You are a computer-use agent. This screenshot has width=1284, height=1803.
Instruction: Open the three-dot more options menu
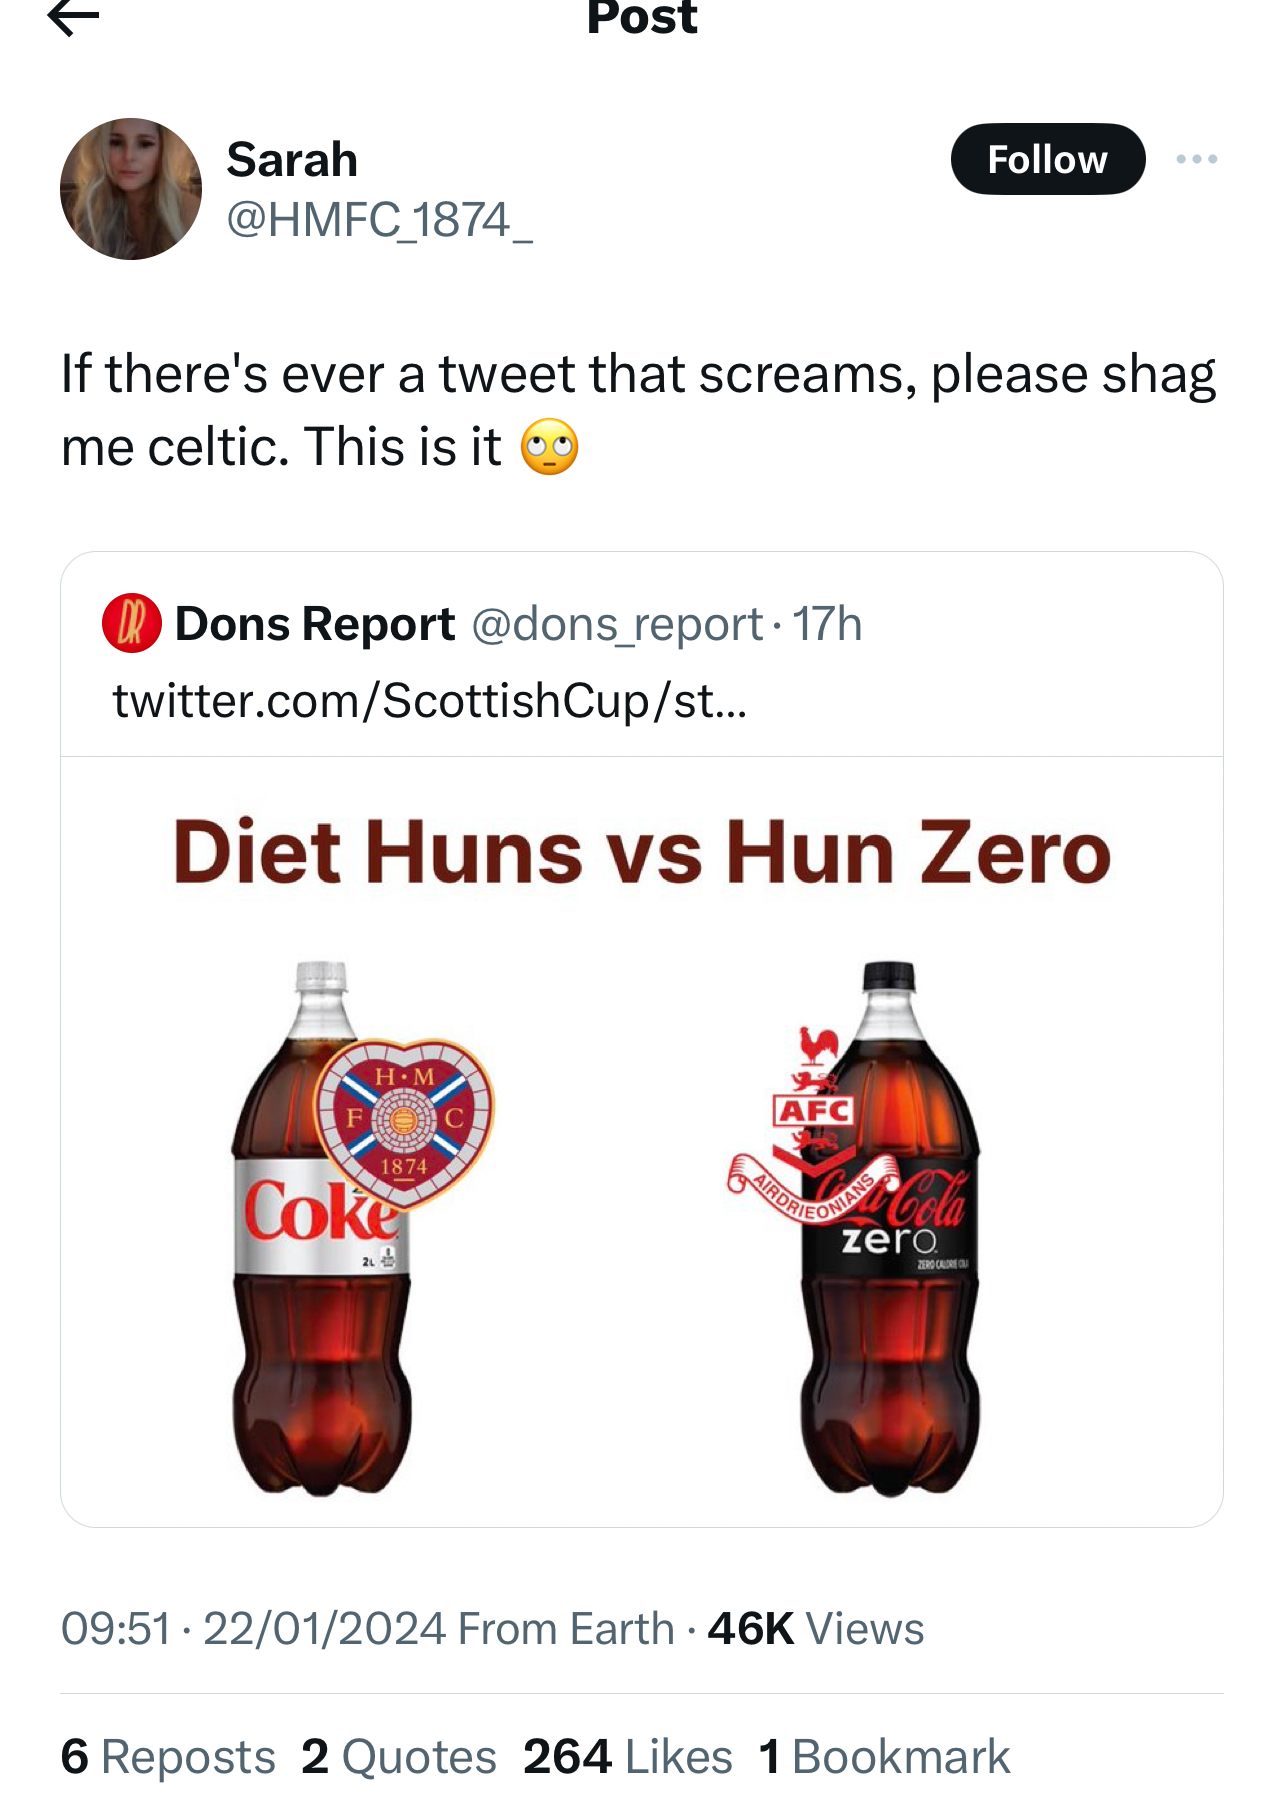point(1196,159)
